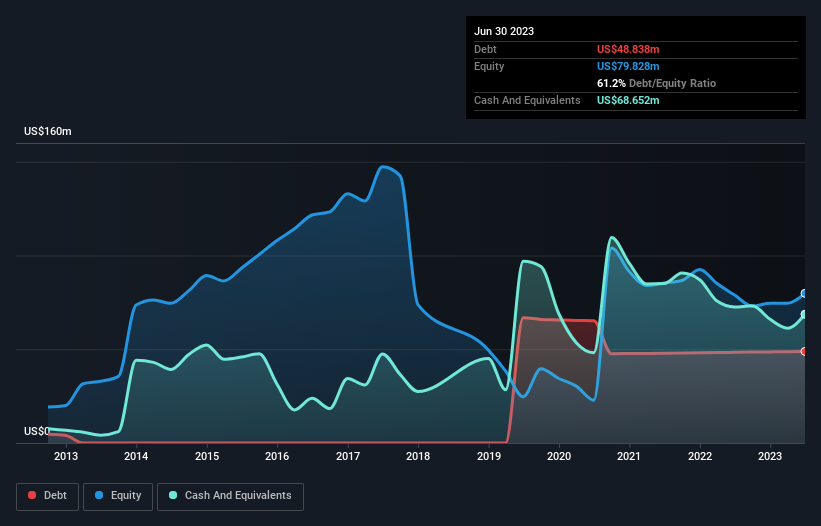This screenshot has width=821, height=526.
Task: Click the Jun 30 2023 tooltip date
Action: point(504,31)
